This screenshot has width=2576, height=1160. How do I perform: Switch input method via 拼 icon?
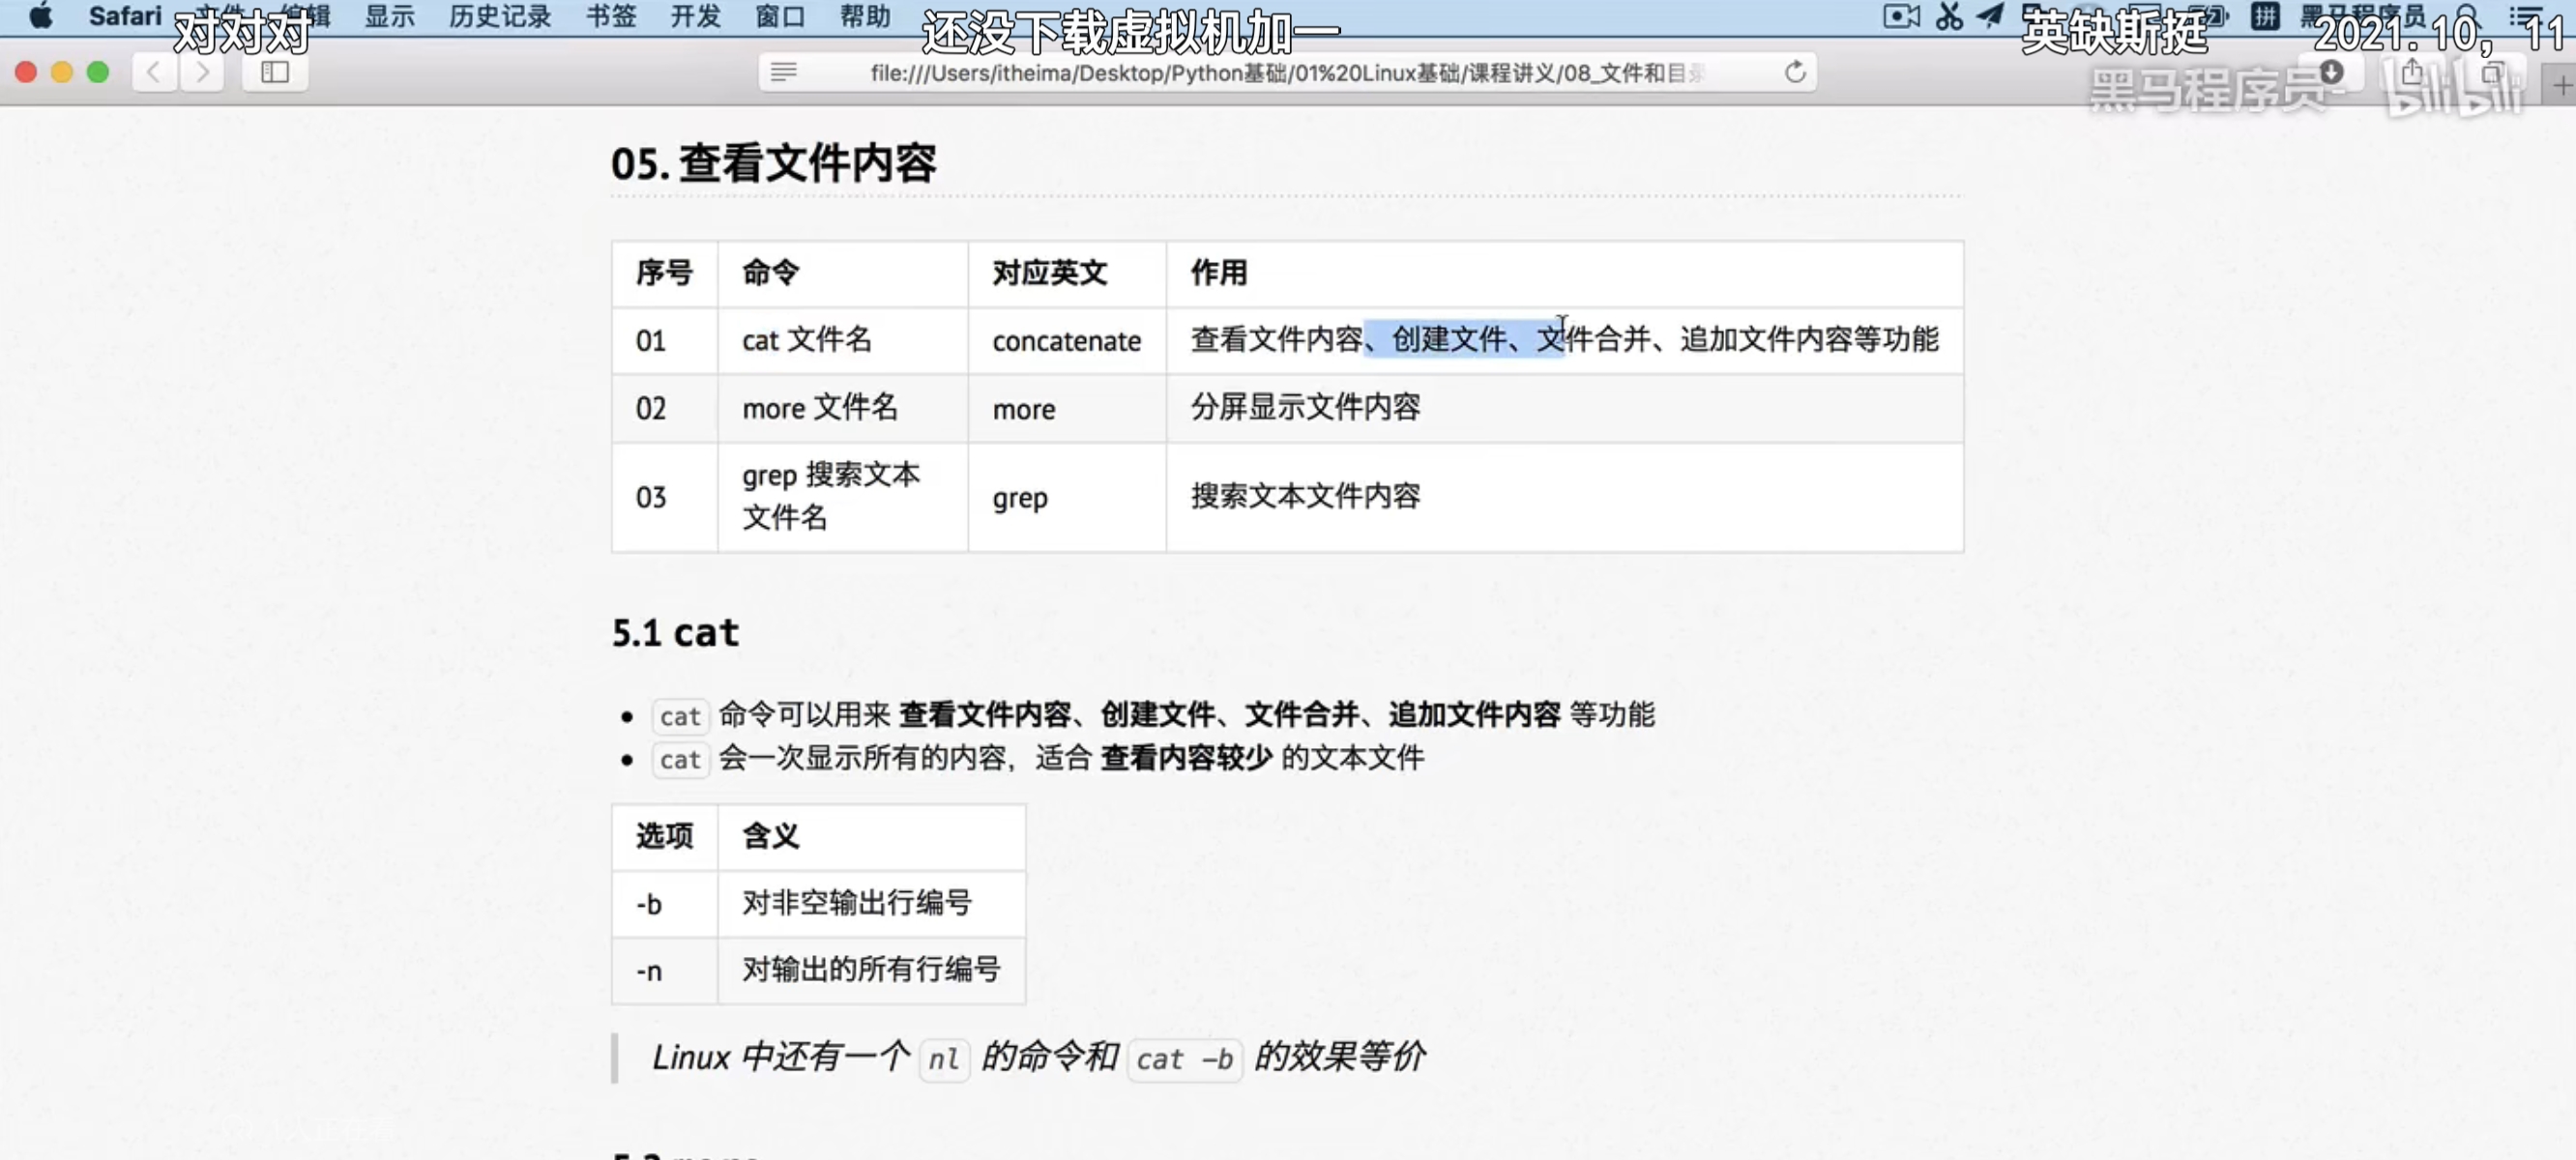(x=2264, y=16)
